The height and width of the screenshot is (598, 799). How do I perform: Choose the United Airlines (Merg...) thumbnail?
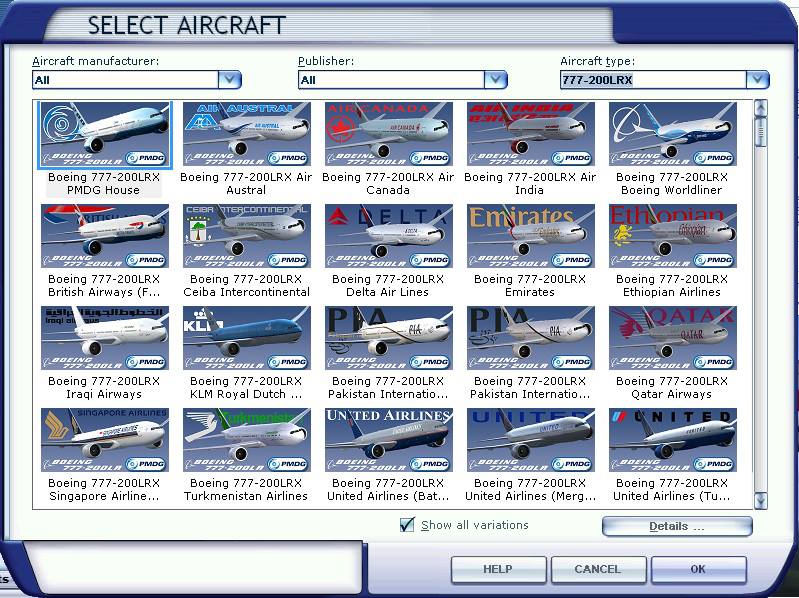[530, 440]
